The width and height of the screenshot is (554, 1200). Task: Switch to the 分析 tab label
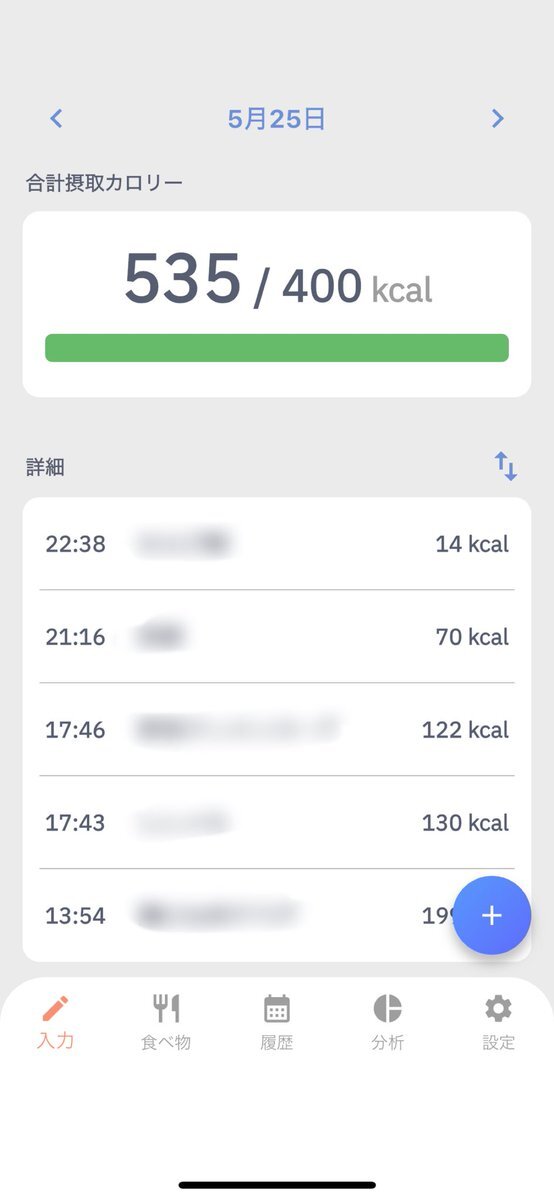point(387,1042)
